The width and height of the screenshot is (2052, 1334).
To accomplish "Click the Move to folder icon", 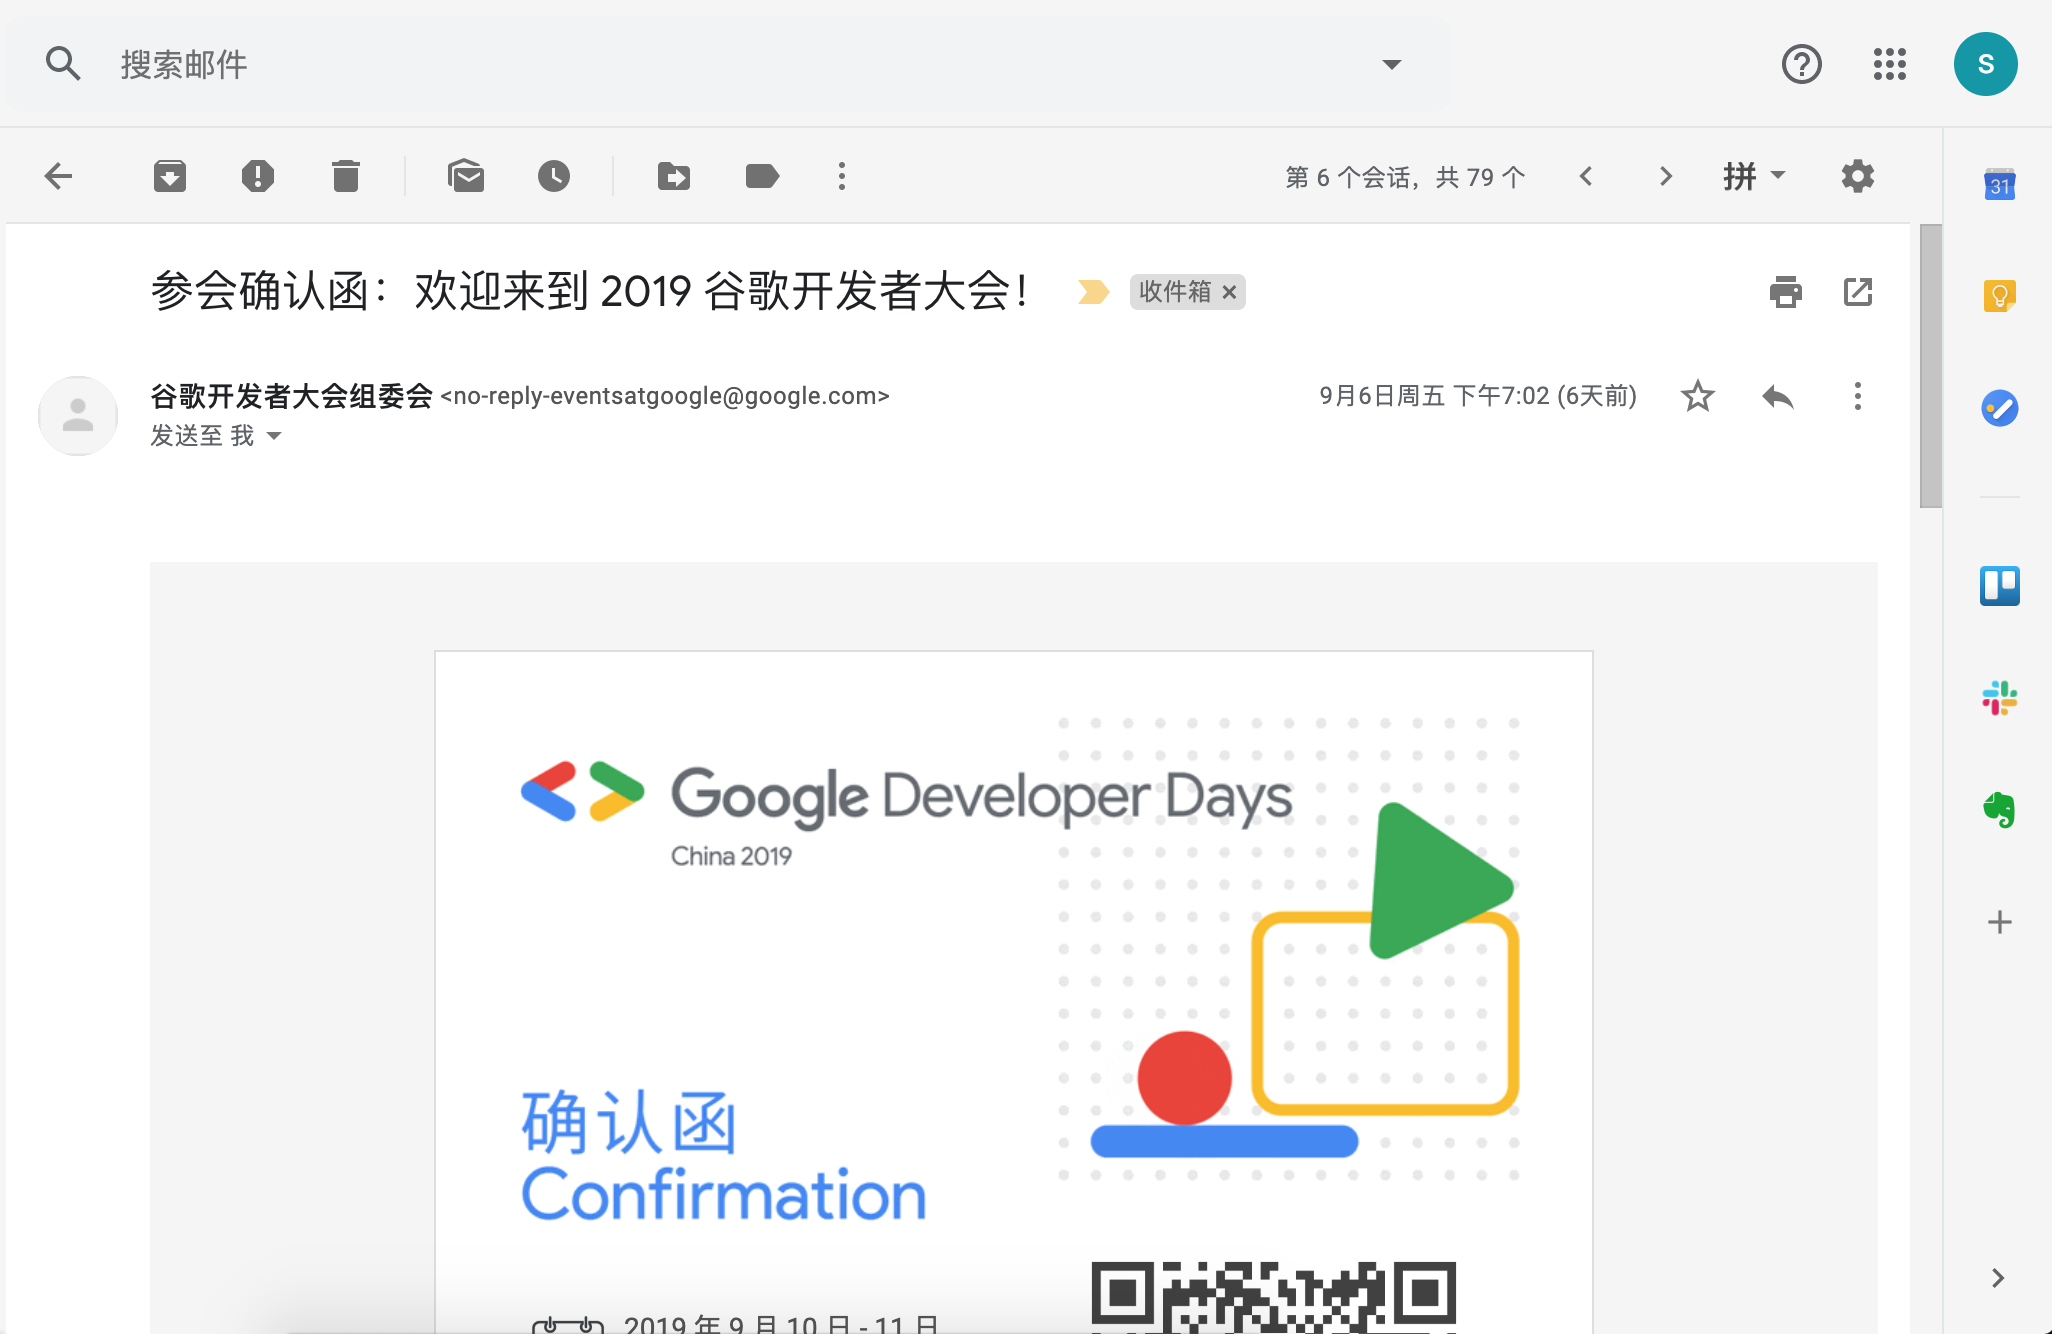I will point(674,177).
